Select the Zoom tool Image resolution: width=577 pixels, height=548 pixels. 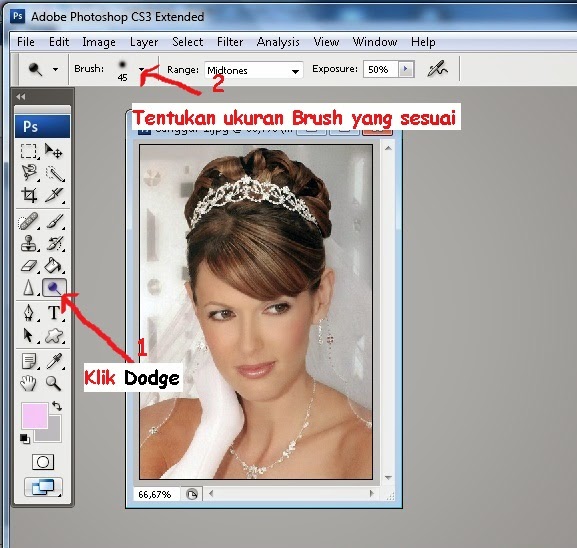[x=54, y=383]
